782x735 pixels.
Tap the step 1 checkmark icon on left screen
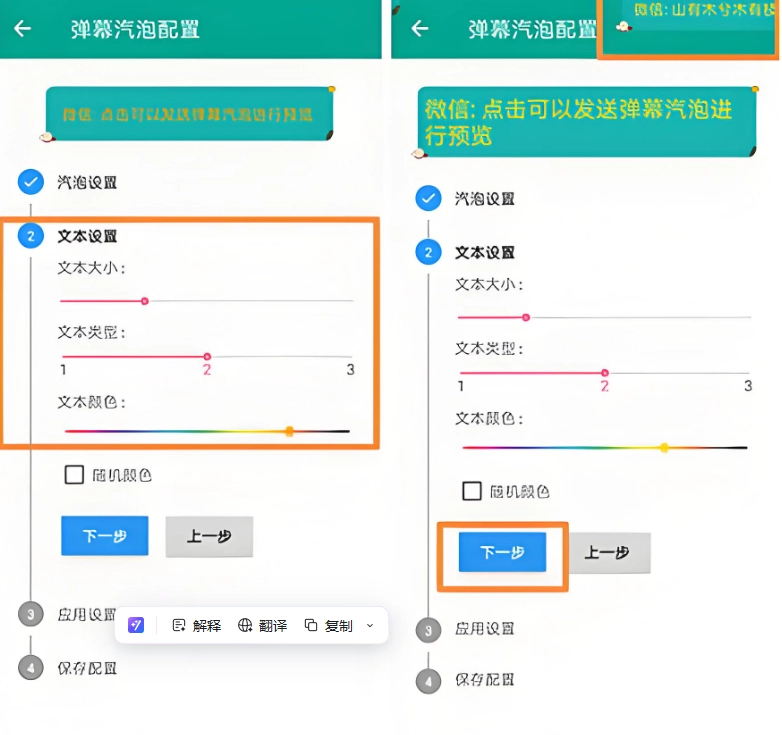[x=31, y=182]
